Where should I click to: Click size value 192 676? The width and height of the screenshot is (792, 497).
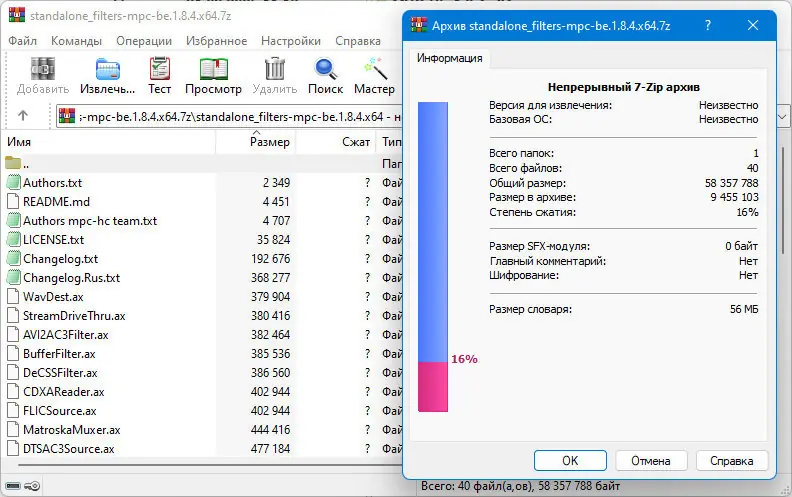(271, 259)
